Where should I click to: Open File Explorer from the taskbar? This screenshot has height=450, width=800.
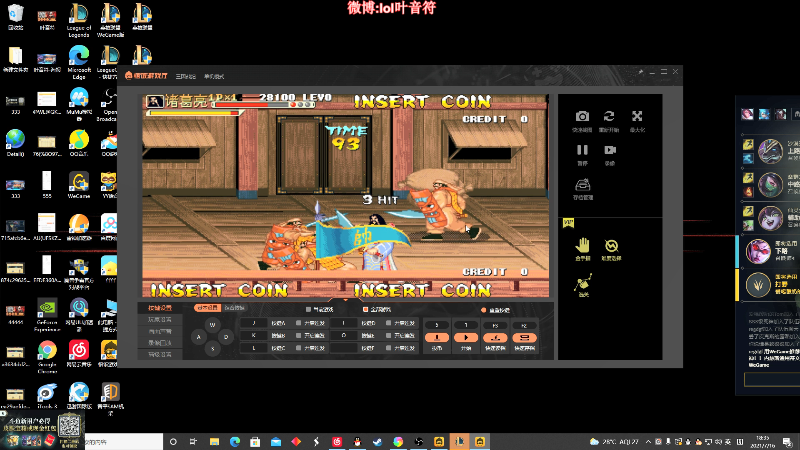214,442
